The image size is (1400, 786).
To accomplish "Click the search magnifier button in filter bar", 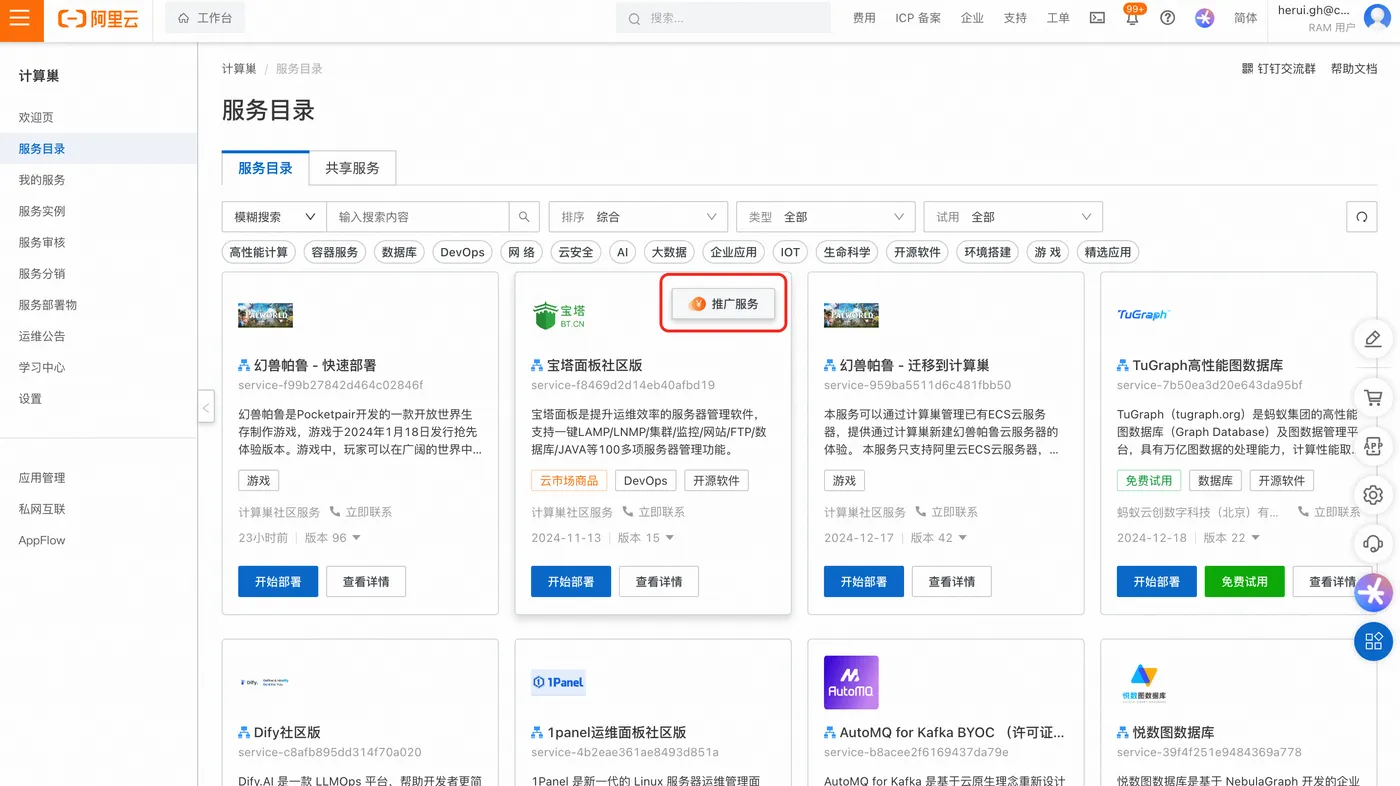I will [524, 217].
